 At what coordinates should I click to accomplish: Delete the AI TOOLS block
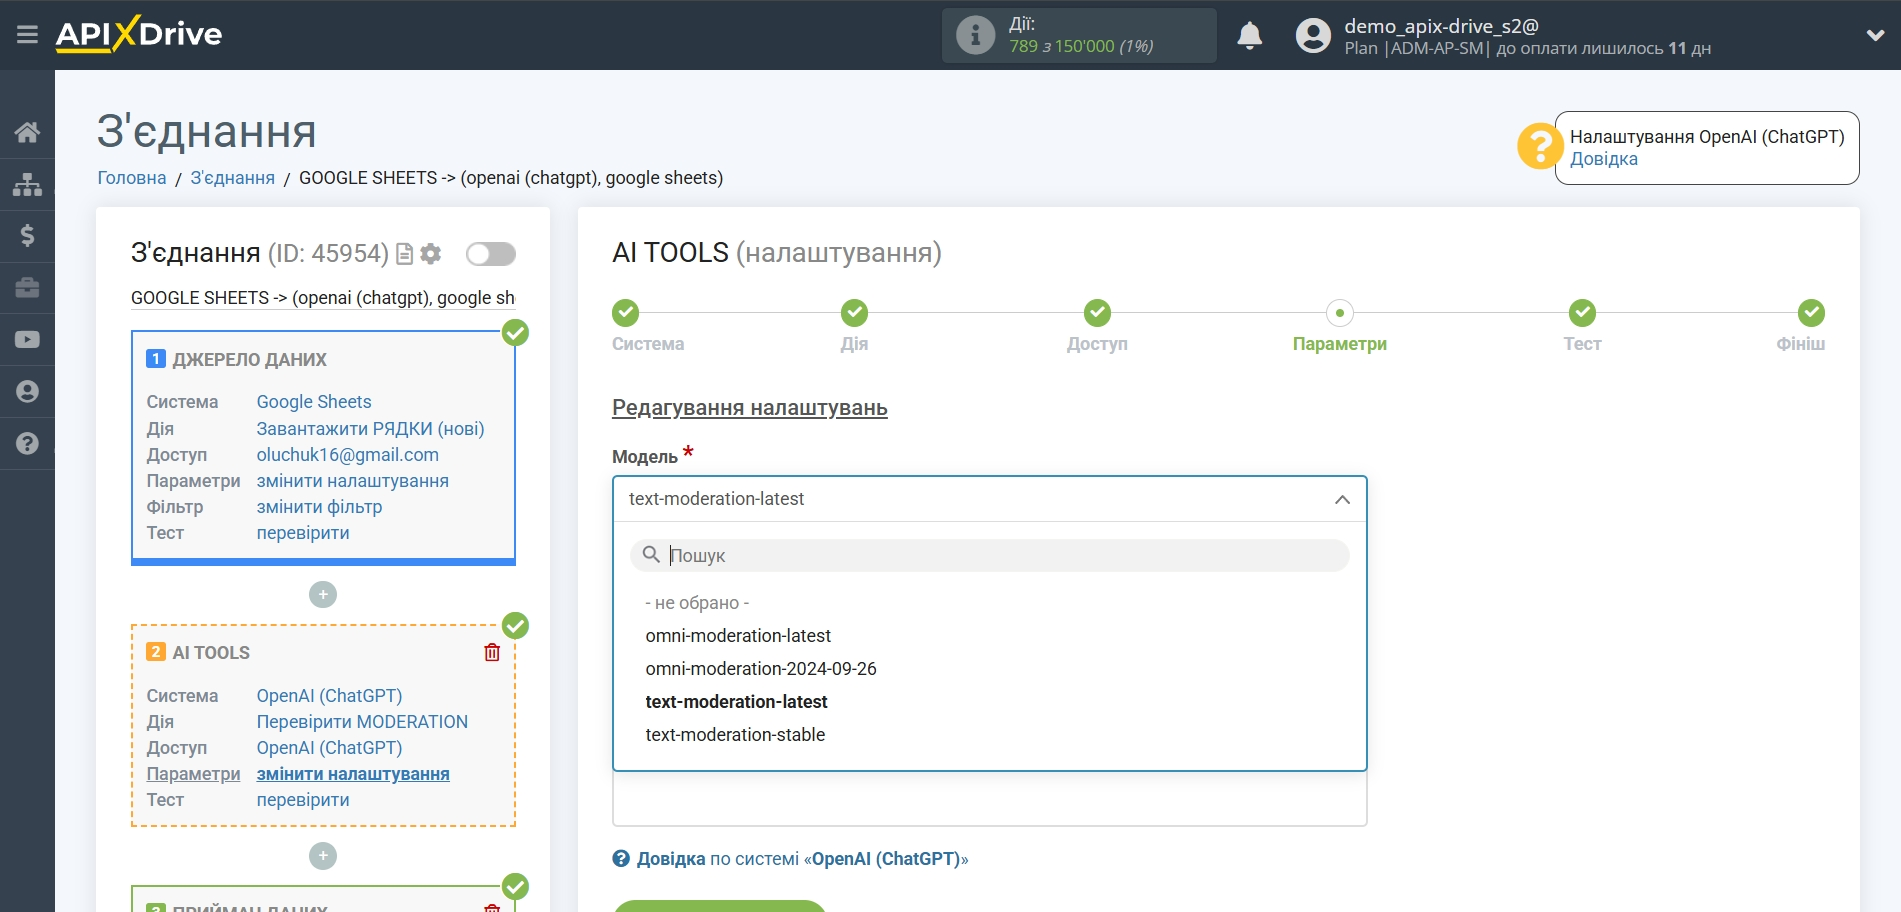[x=492, y=653]
